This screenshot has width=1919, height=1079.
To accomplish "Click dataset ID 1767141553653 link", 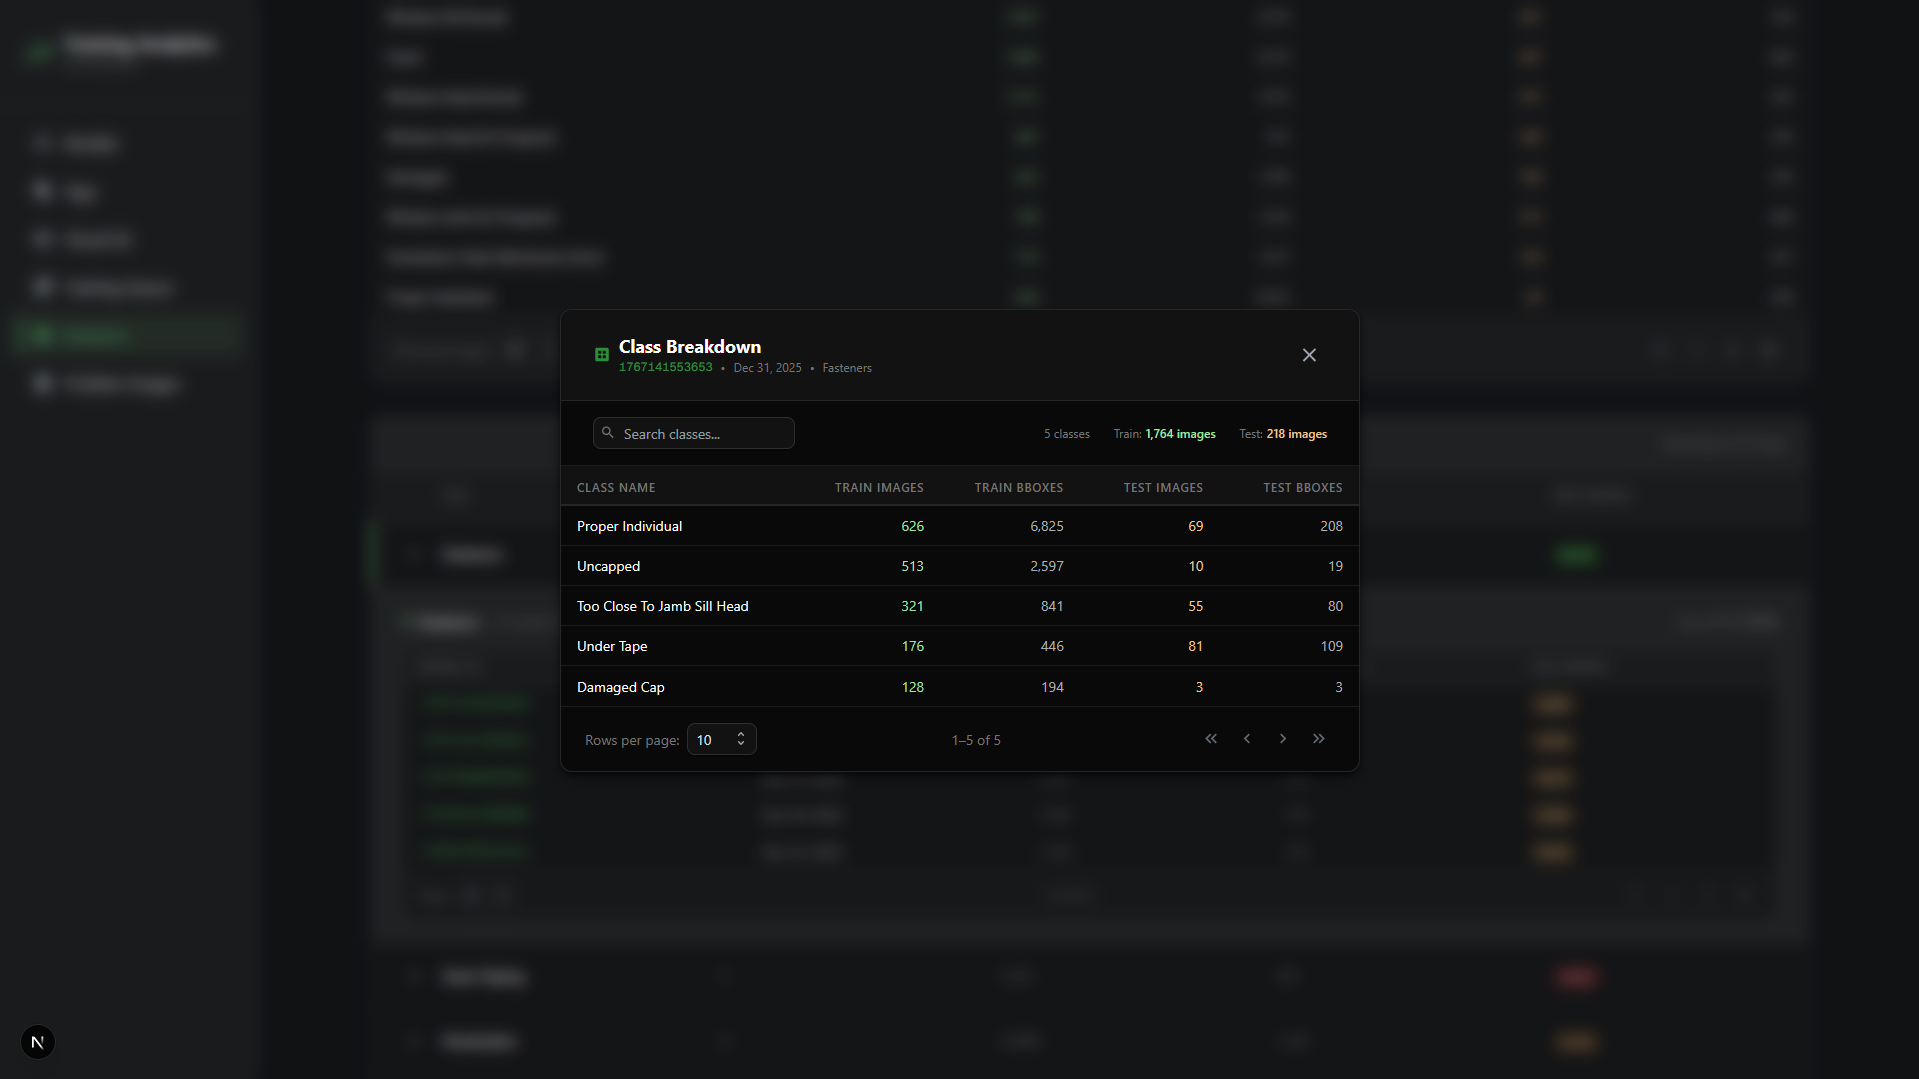I will (x=666, y=367).
